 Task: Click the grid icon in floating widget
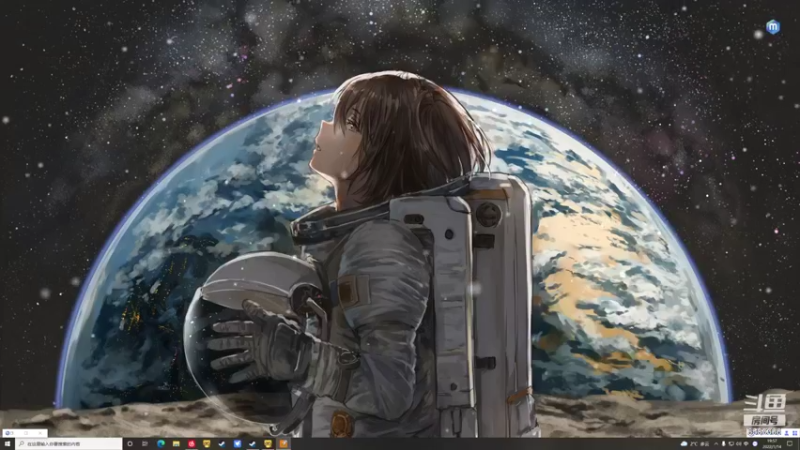point(795,433)
